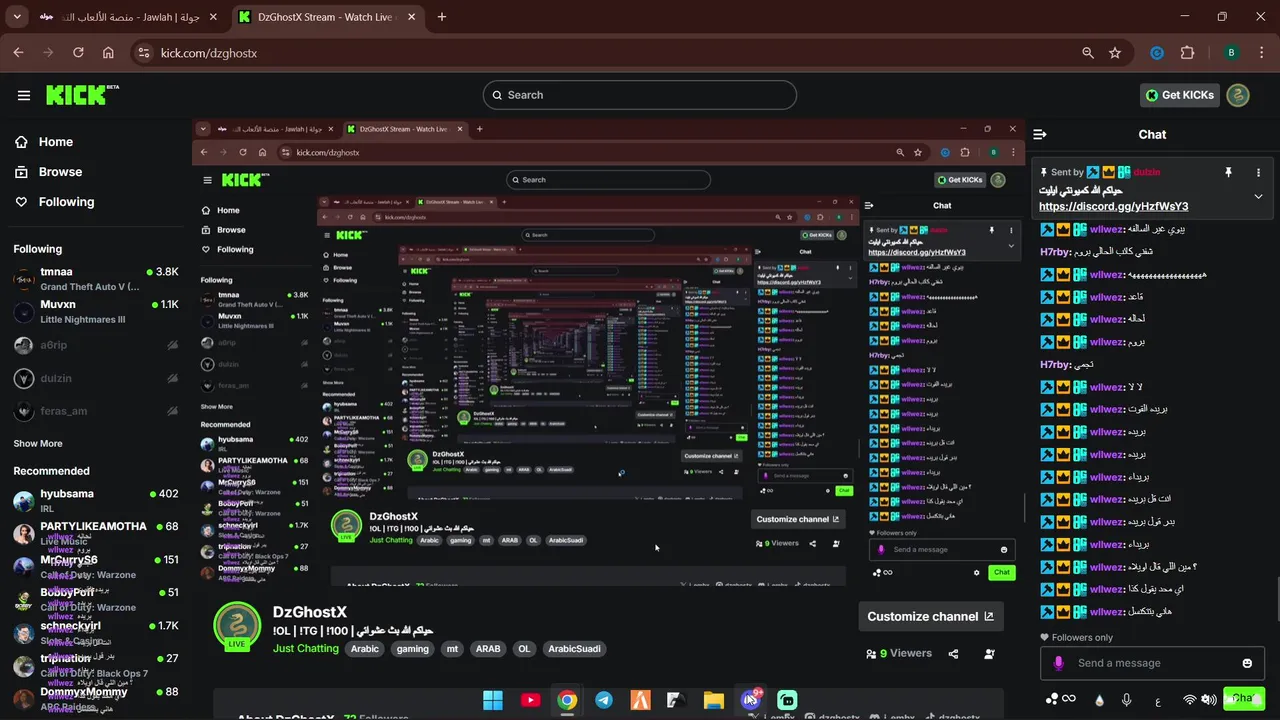Screen dimensions: 1280x720
Task: Open Just Chatting category link under large DzGhostX
Action: click(x=306, y=649)
